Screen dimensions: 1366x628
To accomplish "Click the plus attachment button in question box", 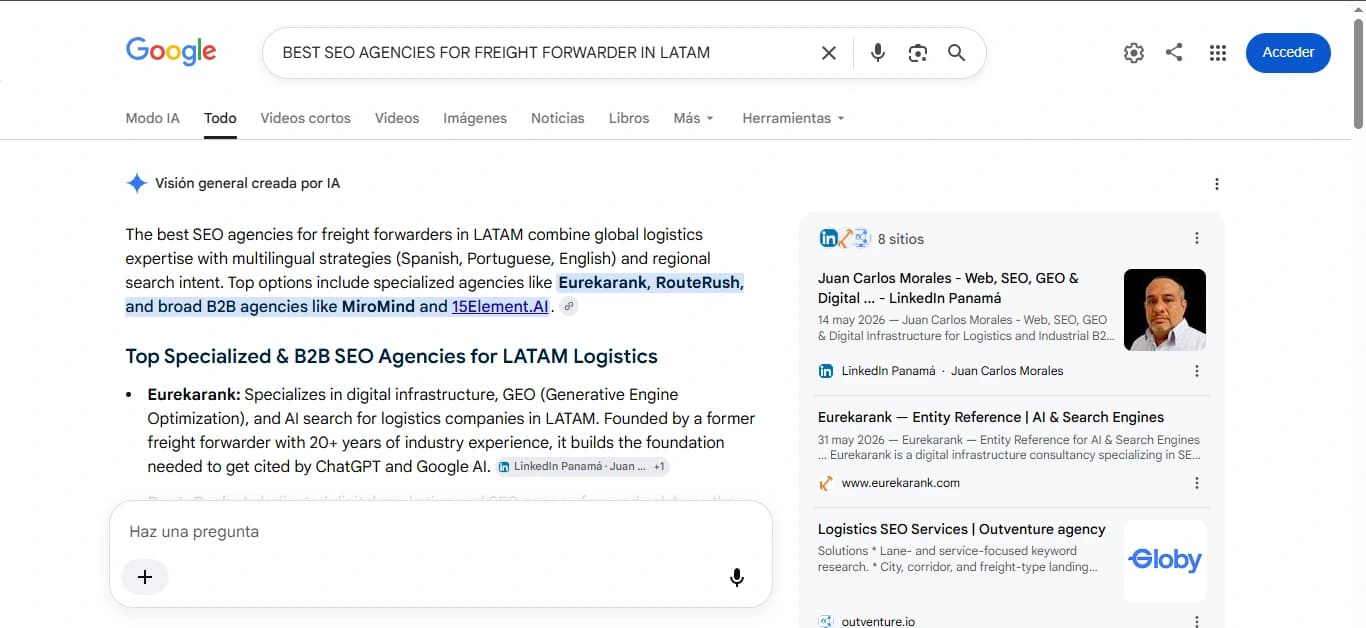I will pyautogui.click(x=145, y=577).
